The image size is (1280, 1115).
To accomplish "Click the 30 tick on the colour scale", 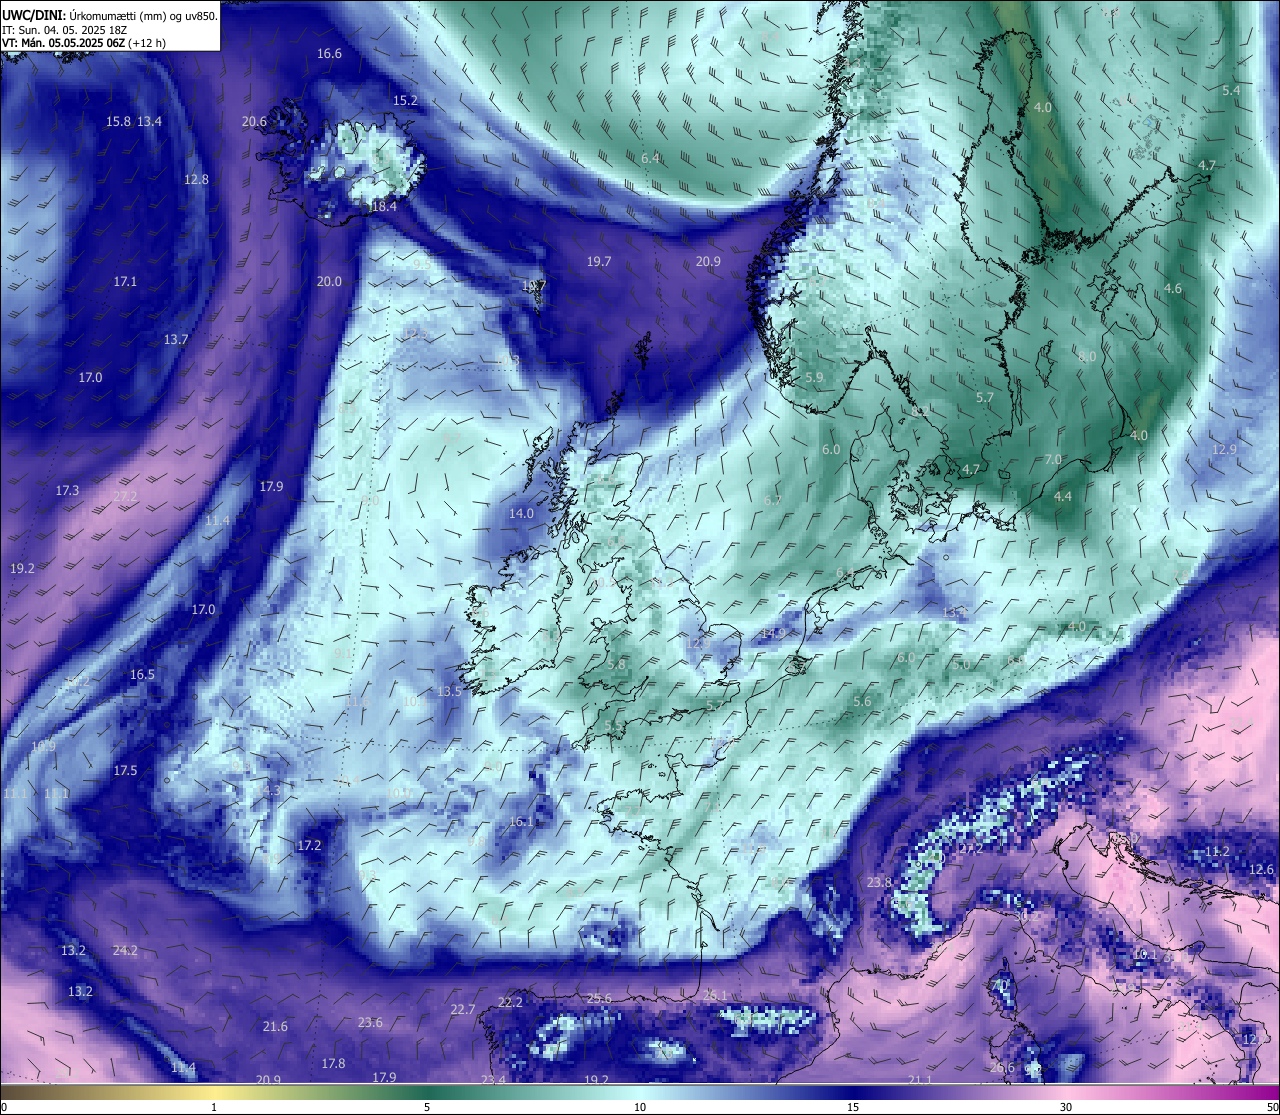I will coord(1066,1107).
